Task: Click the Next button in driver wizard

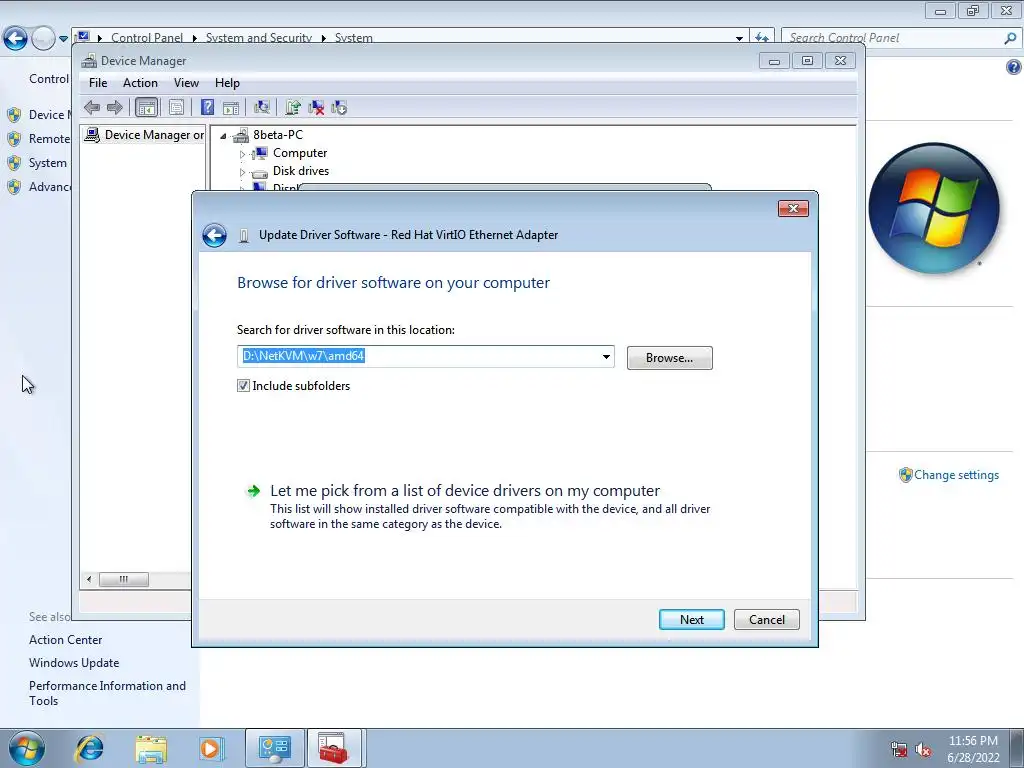Action: click(x=692, y=620)
